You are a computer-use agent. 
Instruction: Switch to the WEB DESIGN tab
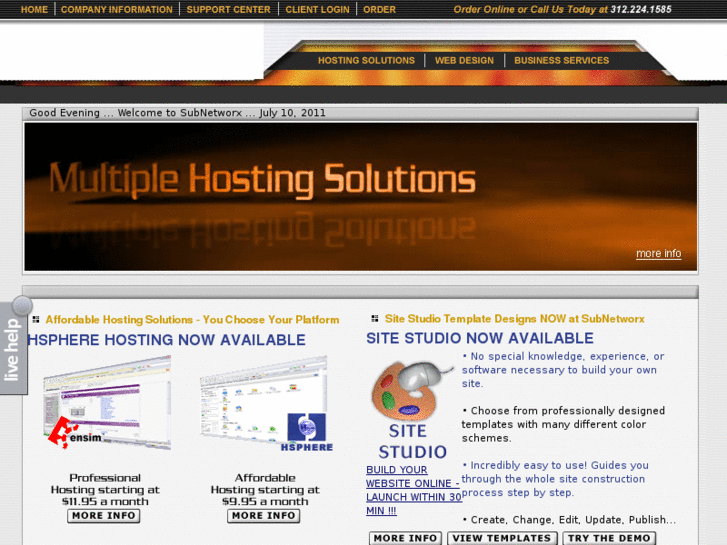464,60
